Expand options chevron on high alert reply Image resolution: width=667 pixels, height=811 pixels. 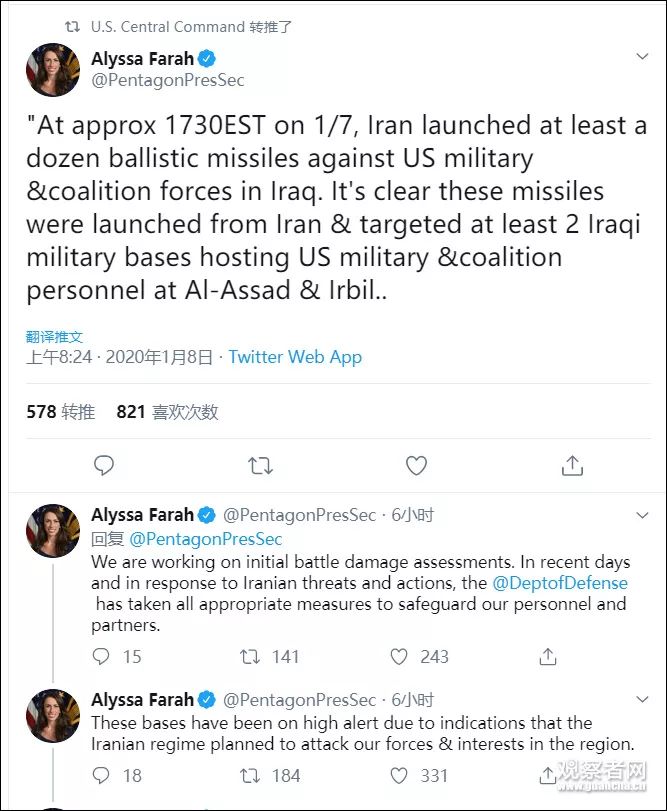[642, 699]
